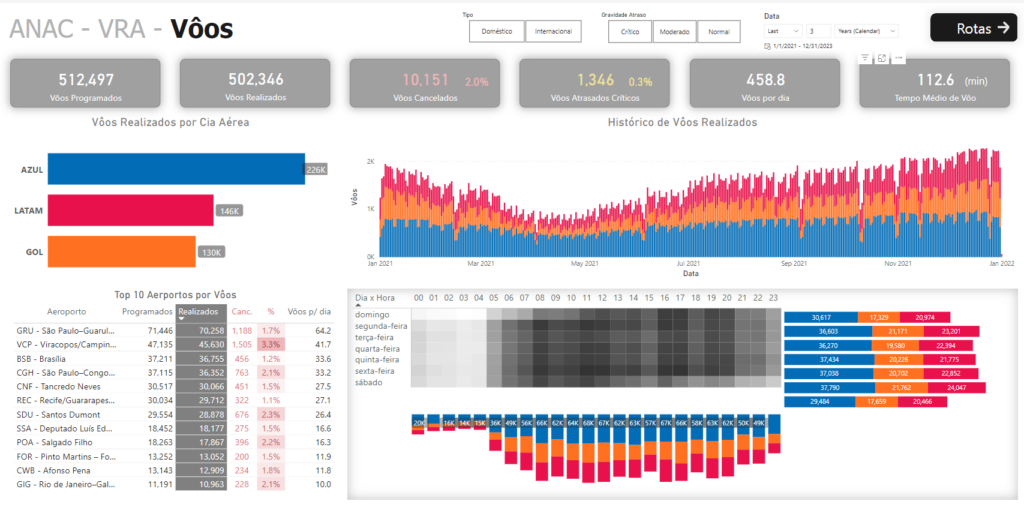Select the FOR - Pinto Martins row

tap(174, 457)
